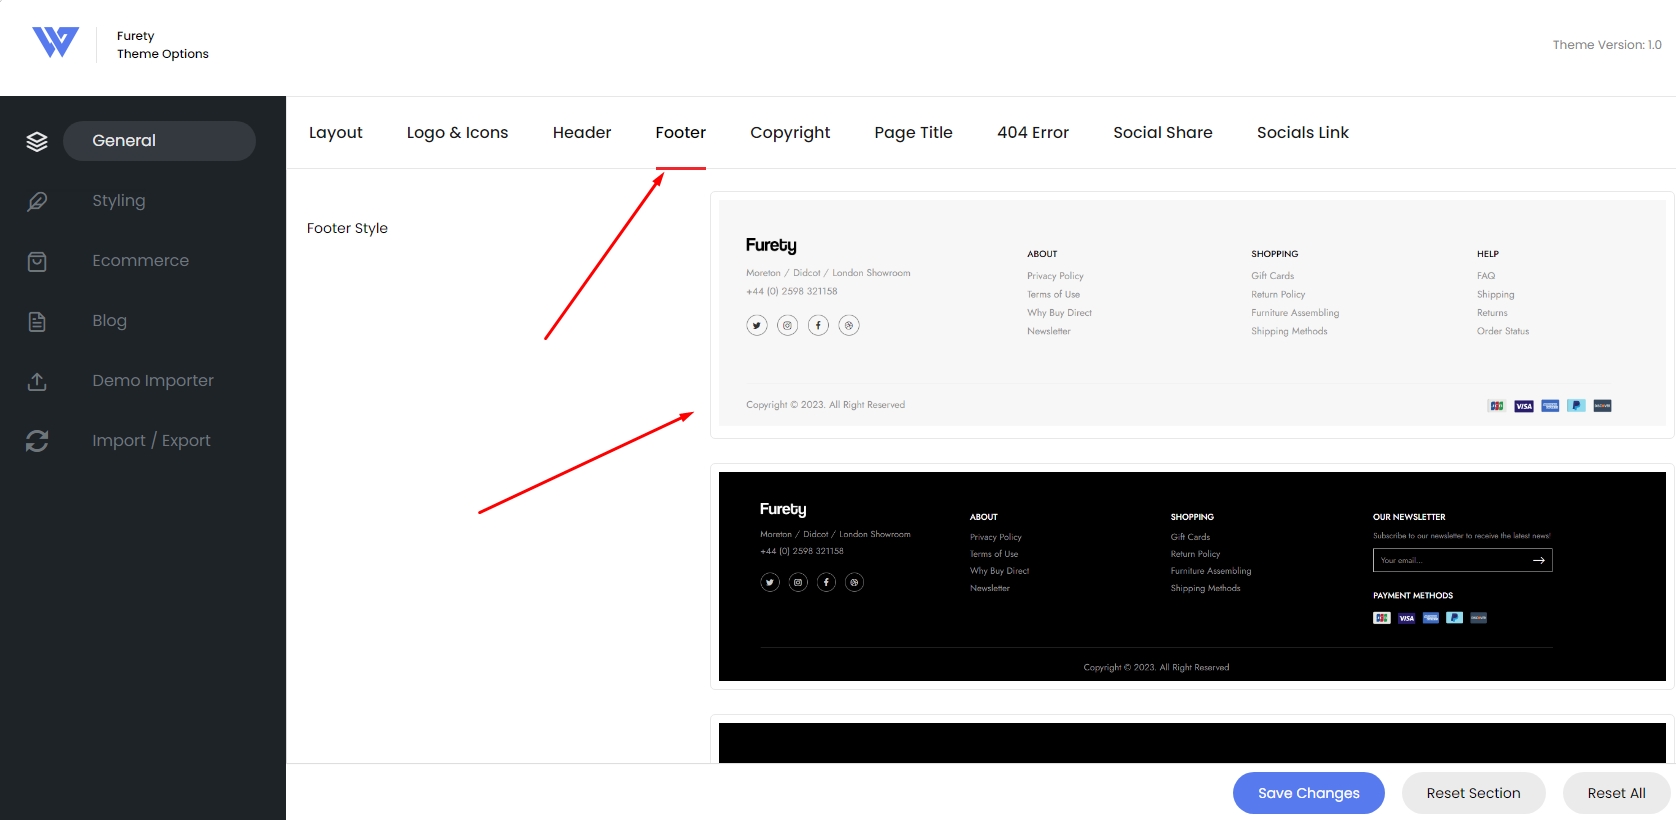Click the Demo Importer upload icon
The width and height of the screenshot is (1676, 820).
pos(37,381)
